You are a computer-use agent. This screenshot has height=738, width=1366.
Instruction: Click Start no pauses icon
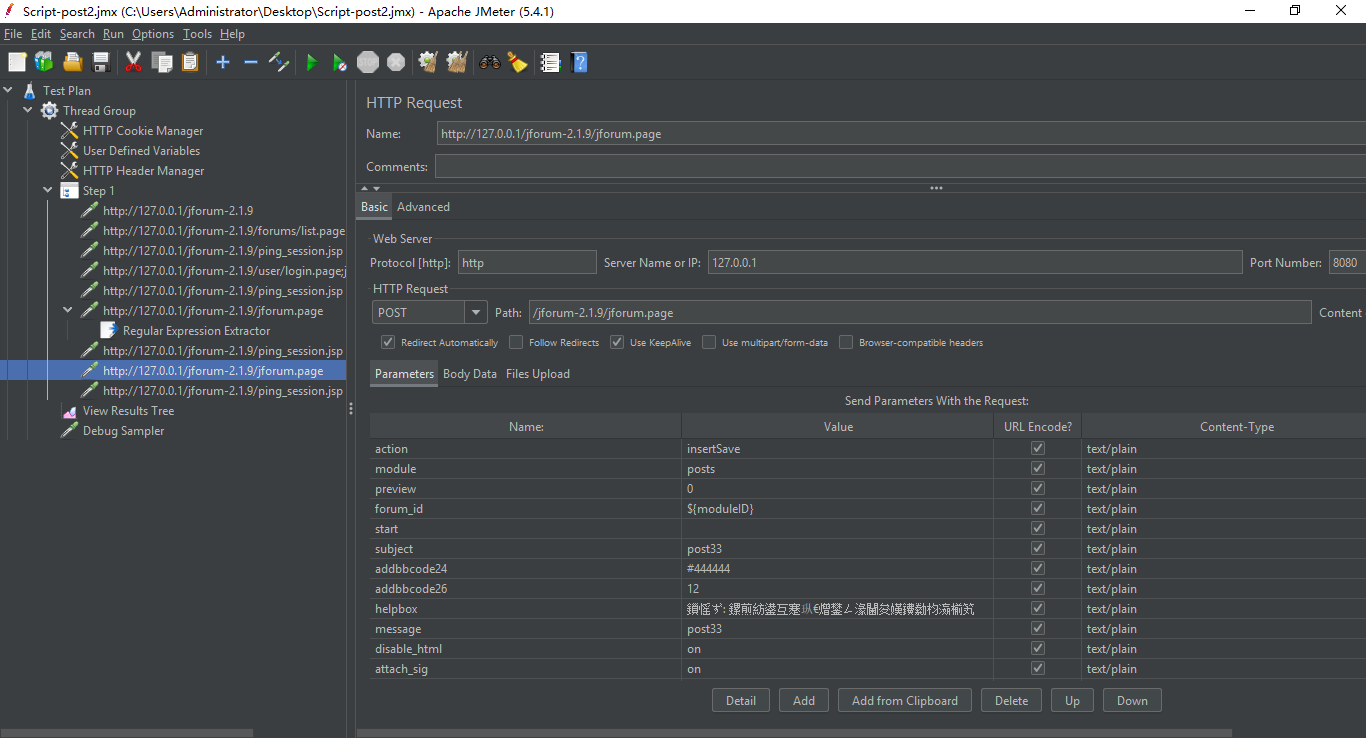(340, 62)
